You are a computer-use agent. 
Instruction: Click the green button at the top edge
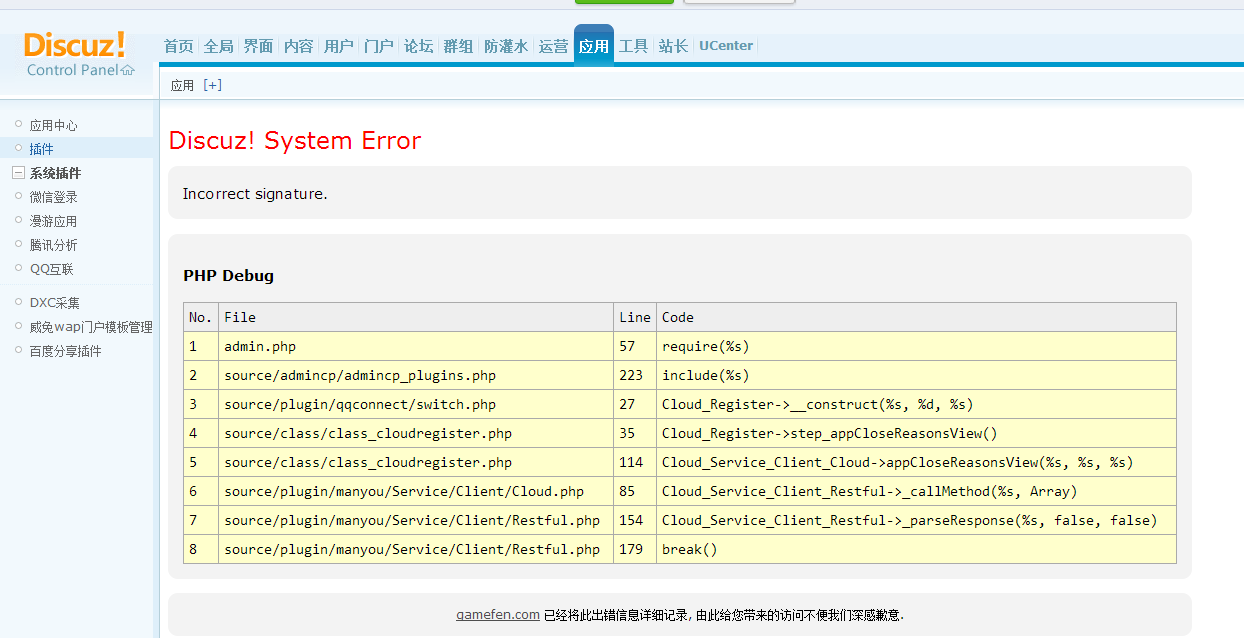click(x=624, y=3)
